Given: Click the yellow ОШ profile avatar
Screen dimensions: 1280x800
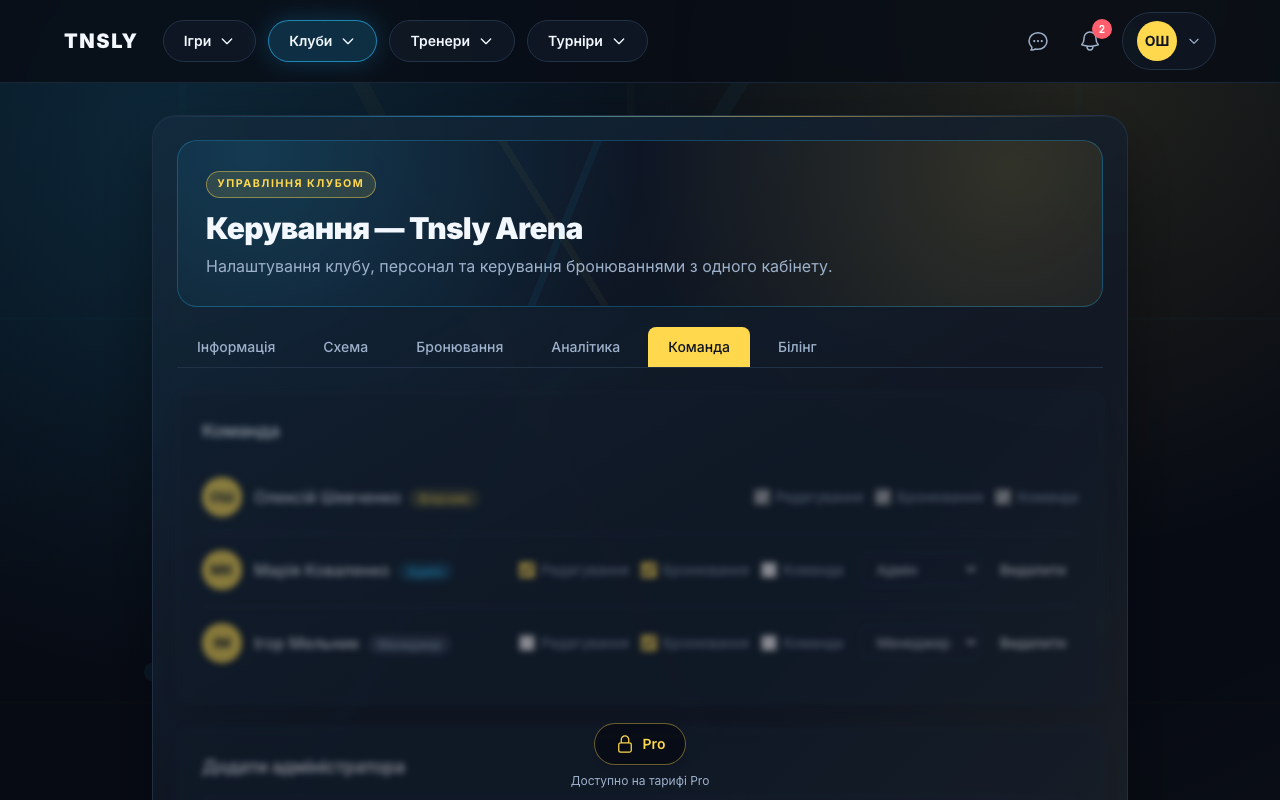Looking at the screenshot, I should click(1156, 41).
